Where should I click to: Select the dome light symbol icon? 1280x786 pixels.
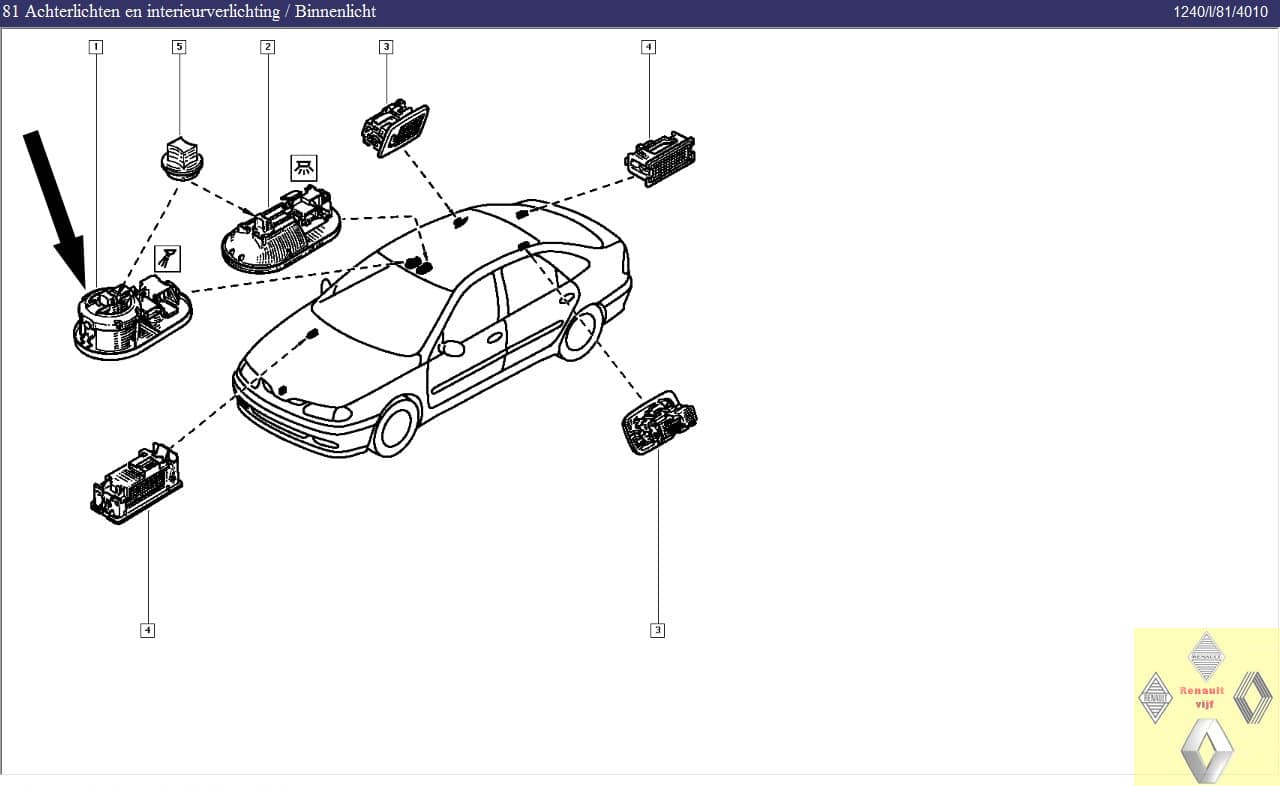point(303,167)
